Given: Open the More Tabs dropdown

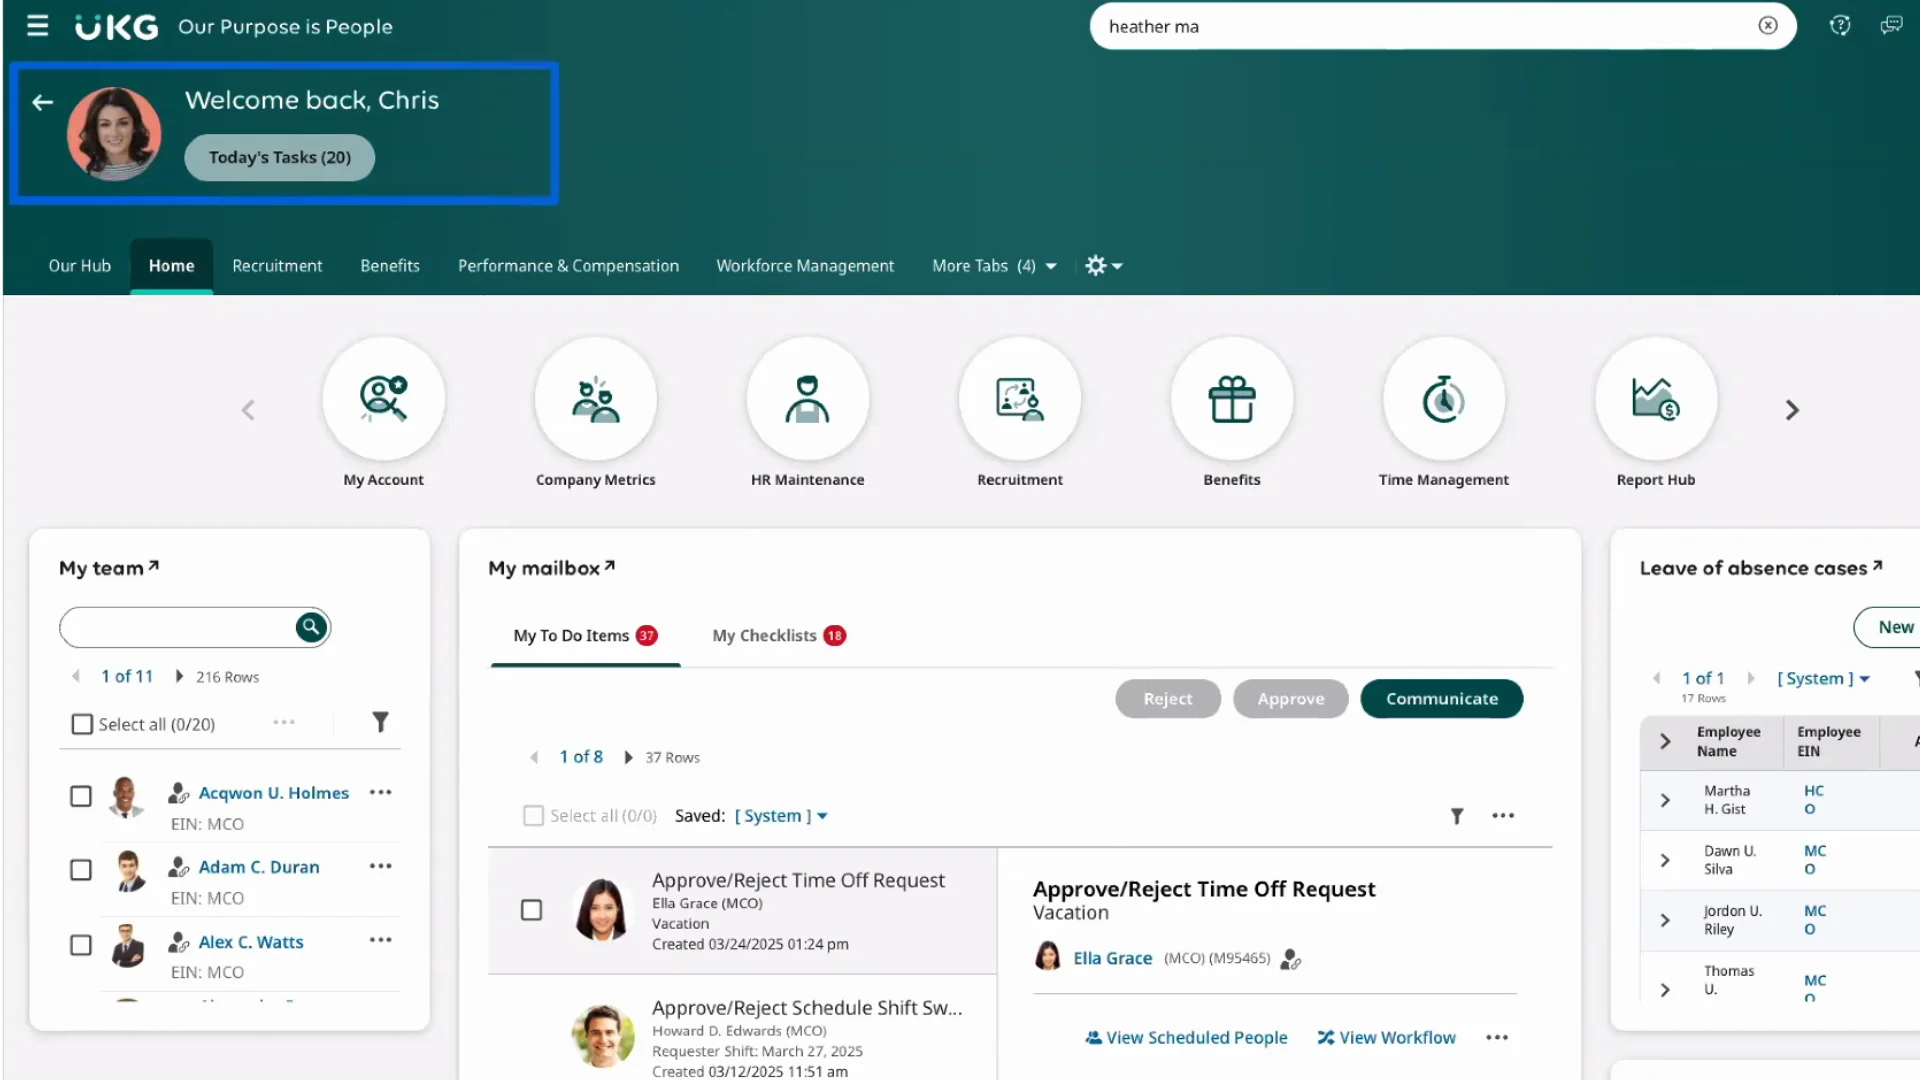Looking at the screenshot, I should (993, 265).
